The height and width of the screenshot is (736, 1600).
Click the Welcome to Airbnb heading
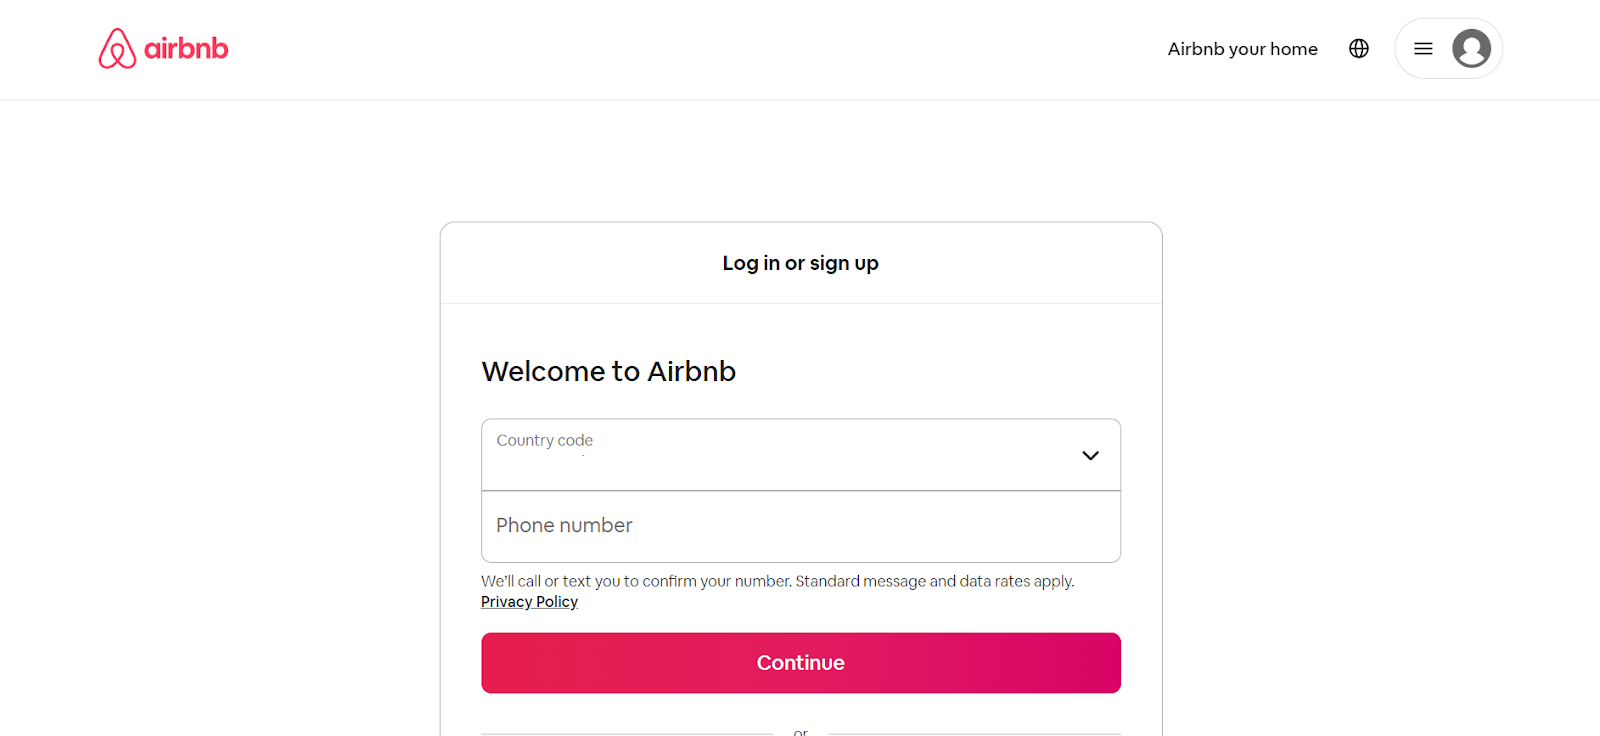click(608, 371)
